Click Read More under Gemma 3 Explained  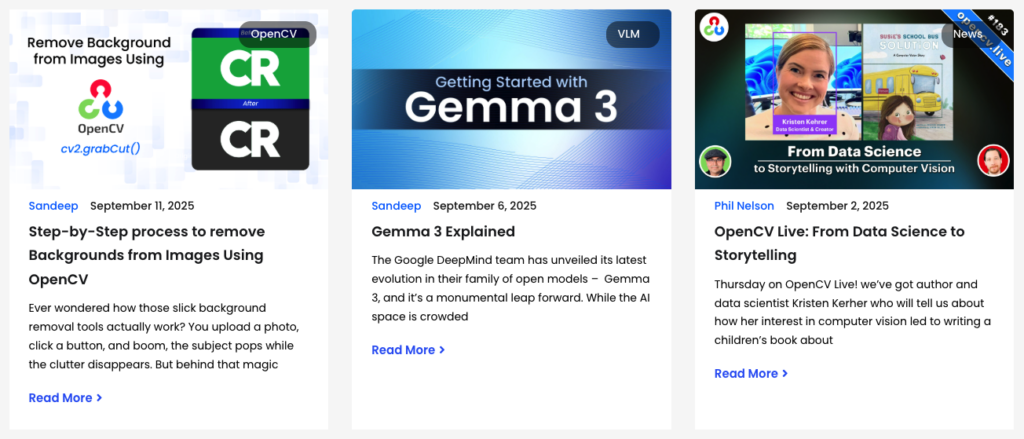click(408, 350)
